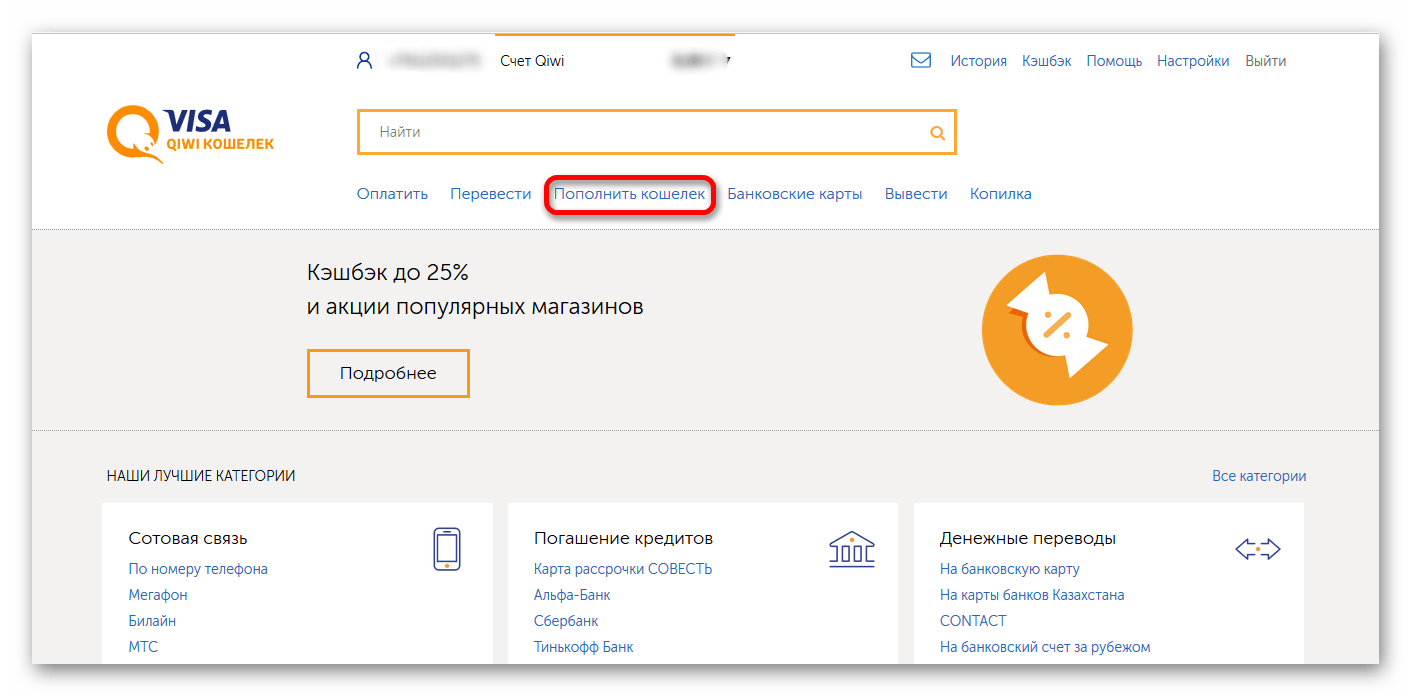
Task: Select the Банковские карты menu item
Action: (794, 194)
